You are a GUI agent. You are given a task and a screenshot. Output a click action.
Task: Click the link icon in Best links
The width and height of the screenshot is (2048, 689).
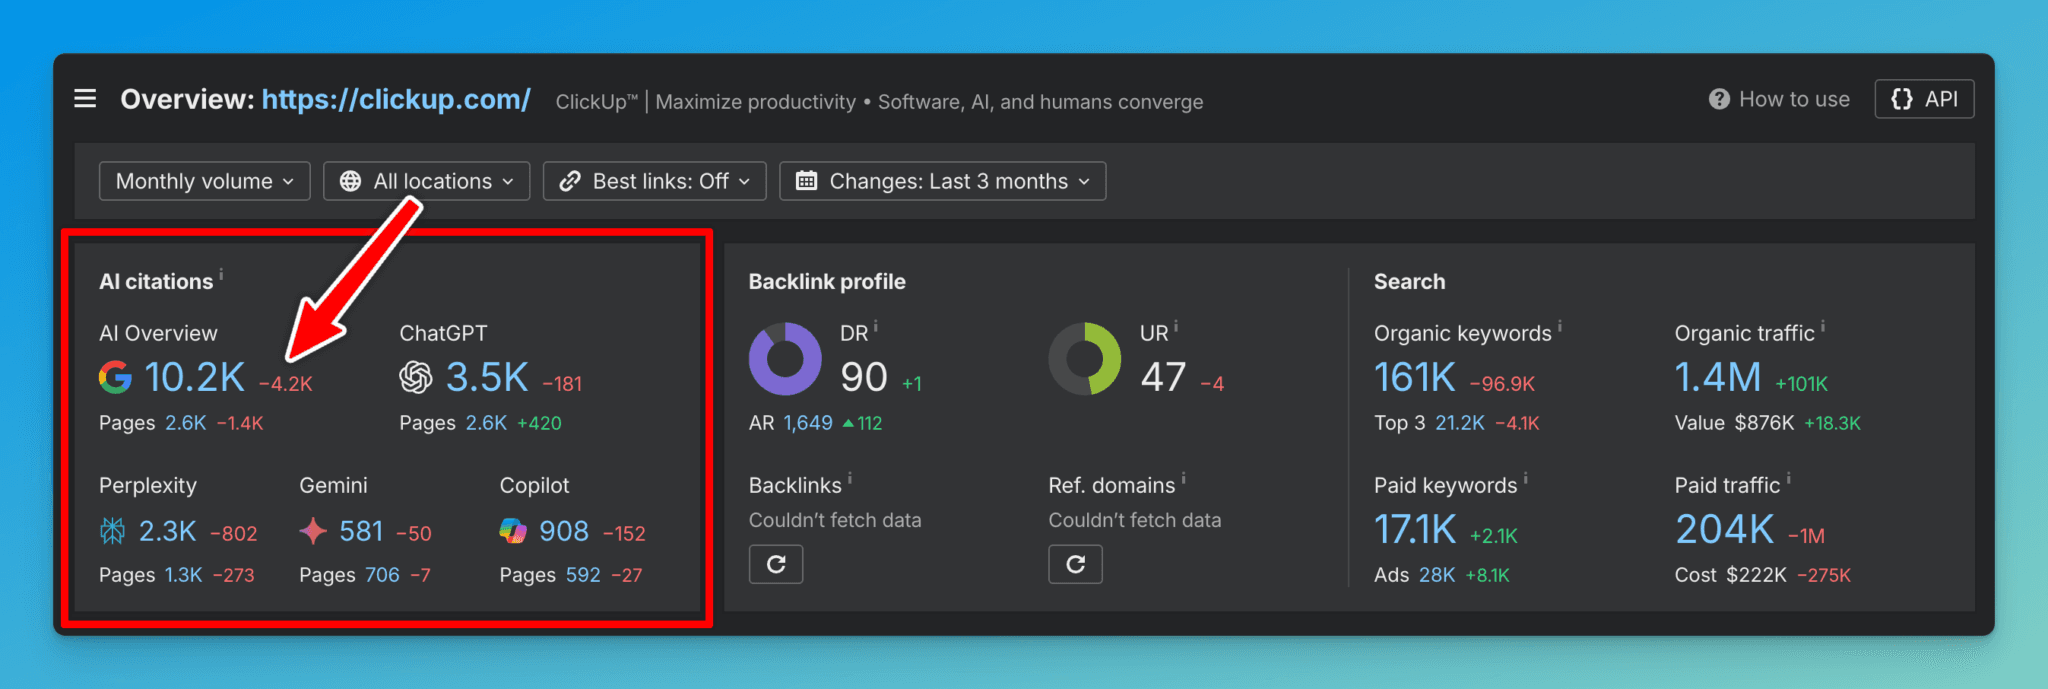[x=570, y=181]
